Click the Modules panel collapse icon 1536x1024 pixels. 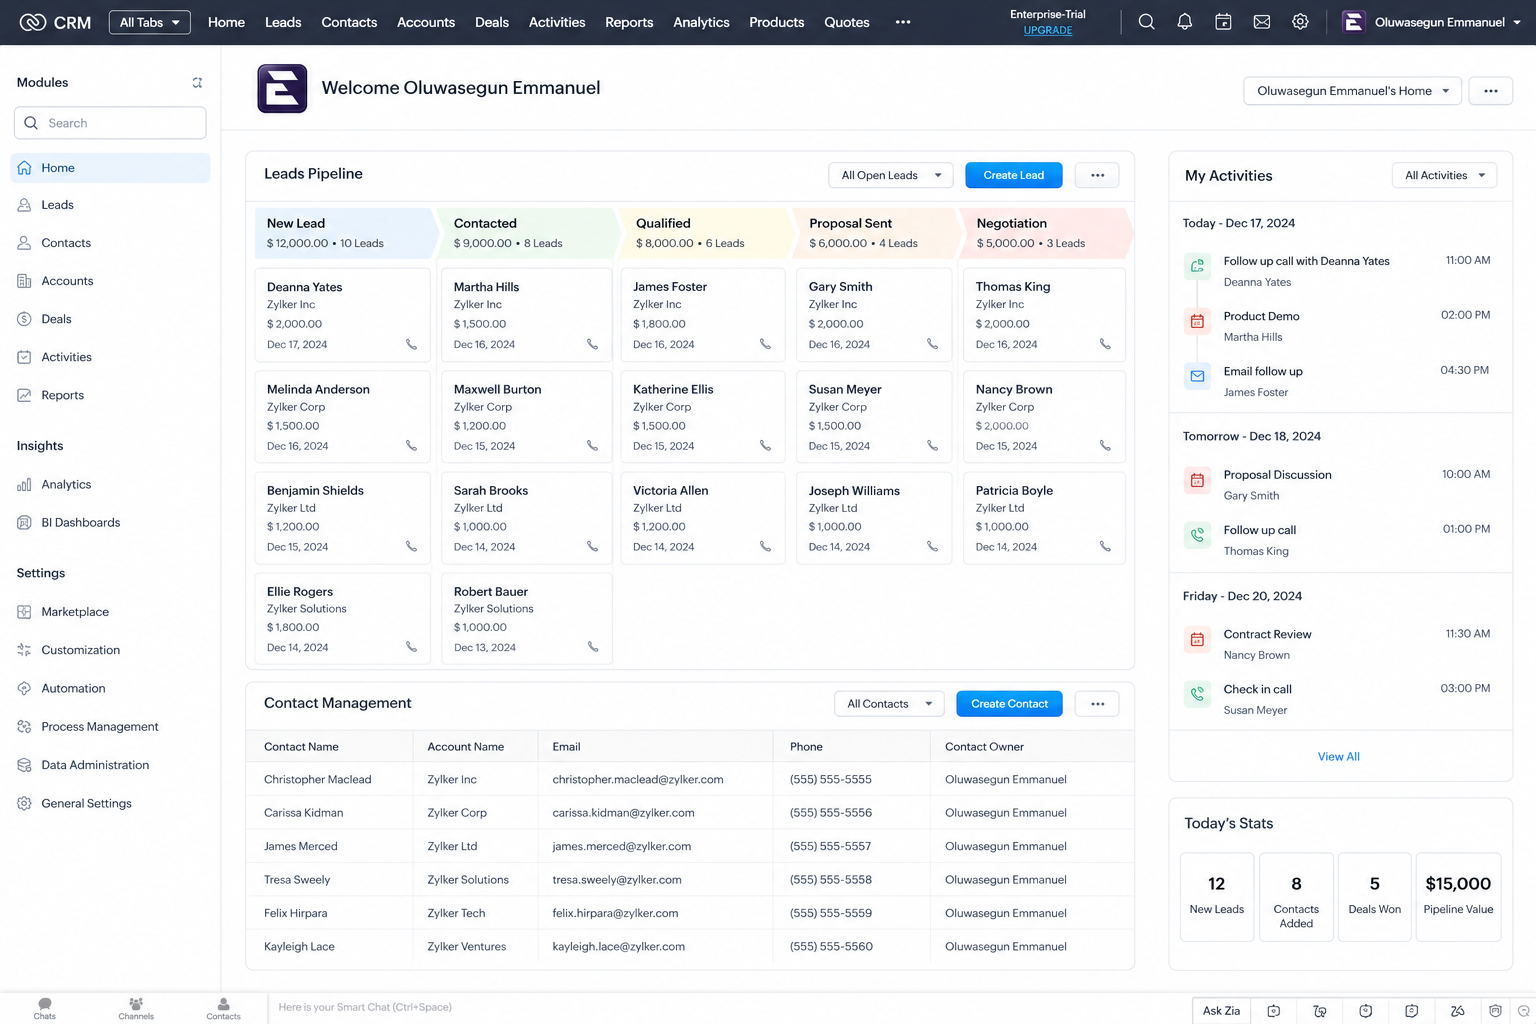(x=197, y=82)
